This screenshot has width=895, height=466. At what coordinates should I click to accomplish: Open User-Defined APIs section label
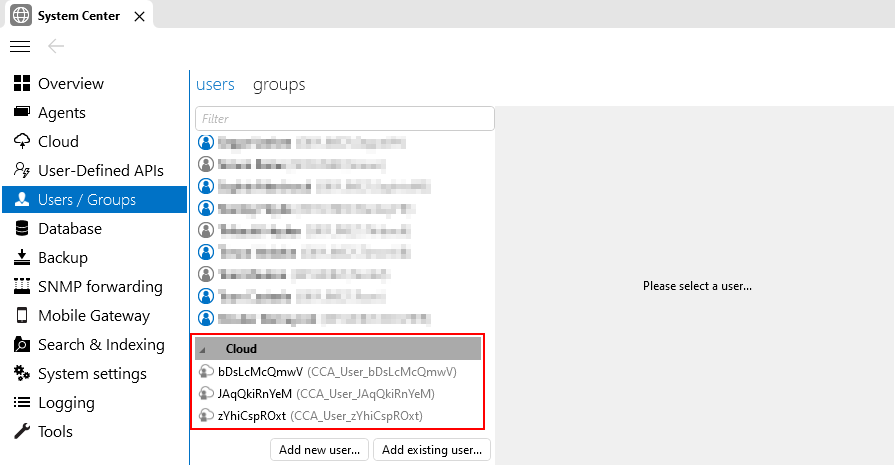(100, 171)
